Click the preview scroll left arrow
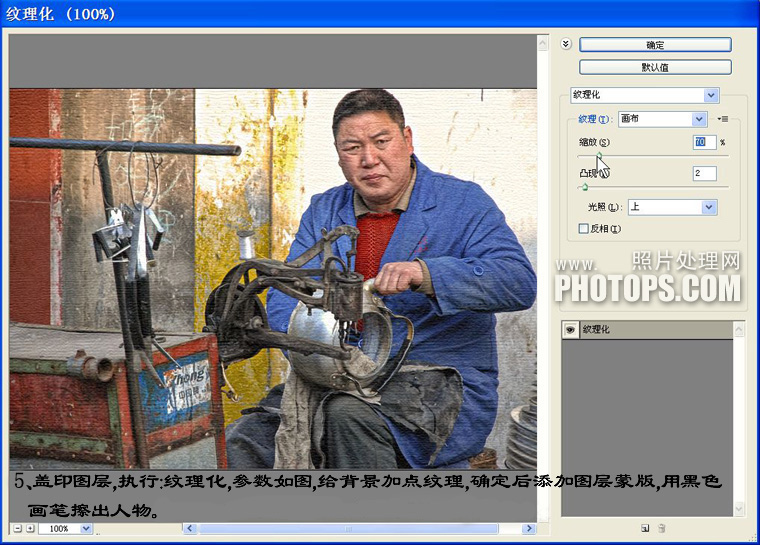The image size is (760, 545). [190, 529]
